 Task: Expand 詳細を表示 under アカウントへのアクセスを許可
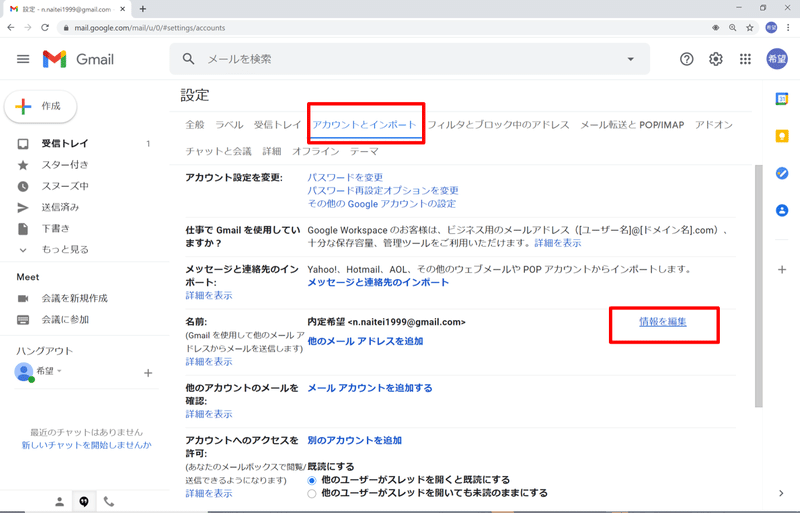pyautogui.click(x=209, y=493)
